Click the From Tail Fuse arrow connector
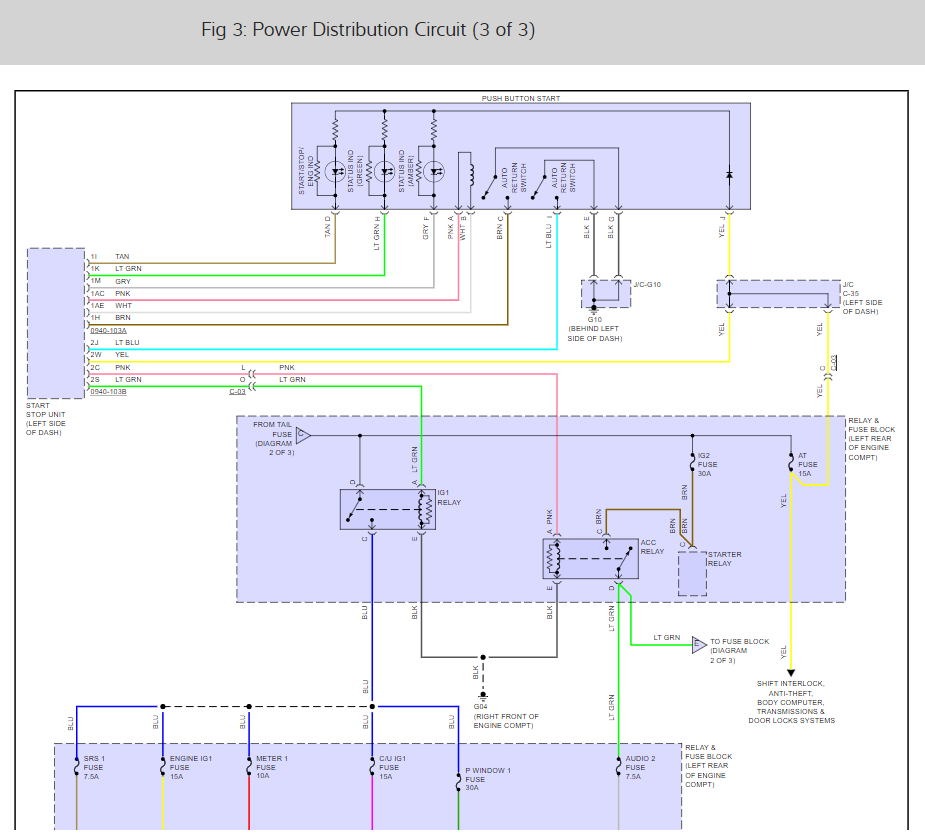 tap(303, 435)
